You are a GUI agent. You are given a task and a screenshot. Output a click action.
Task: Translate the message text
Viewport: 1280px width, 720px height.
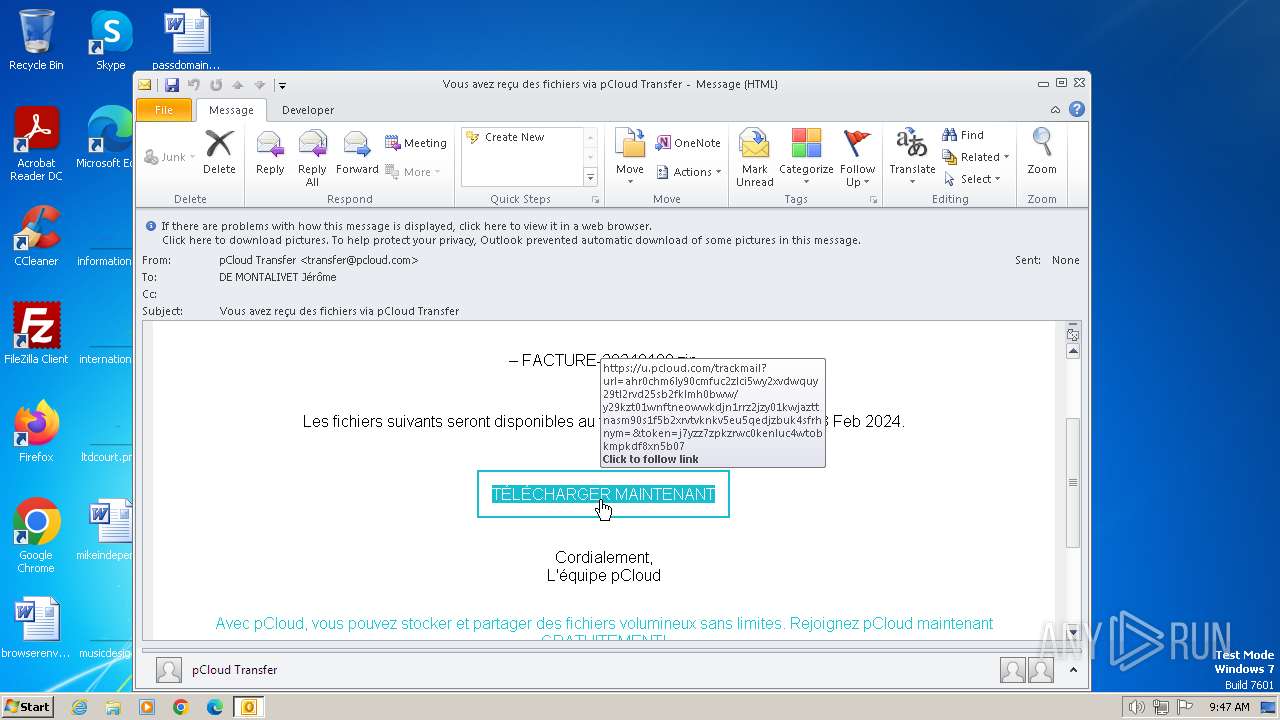(912, 158)
